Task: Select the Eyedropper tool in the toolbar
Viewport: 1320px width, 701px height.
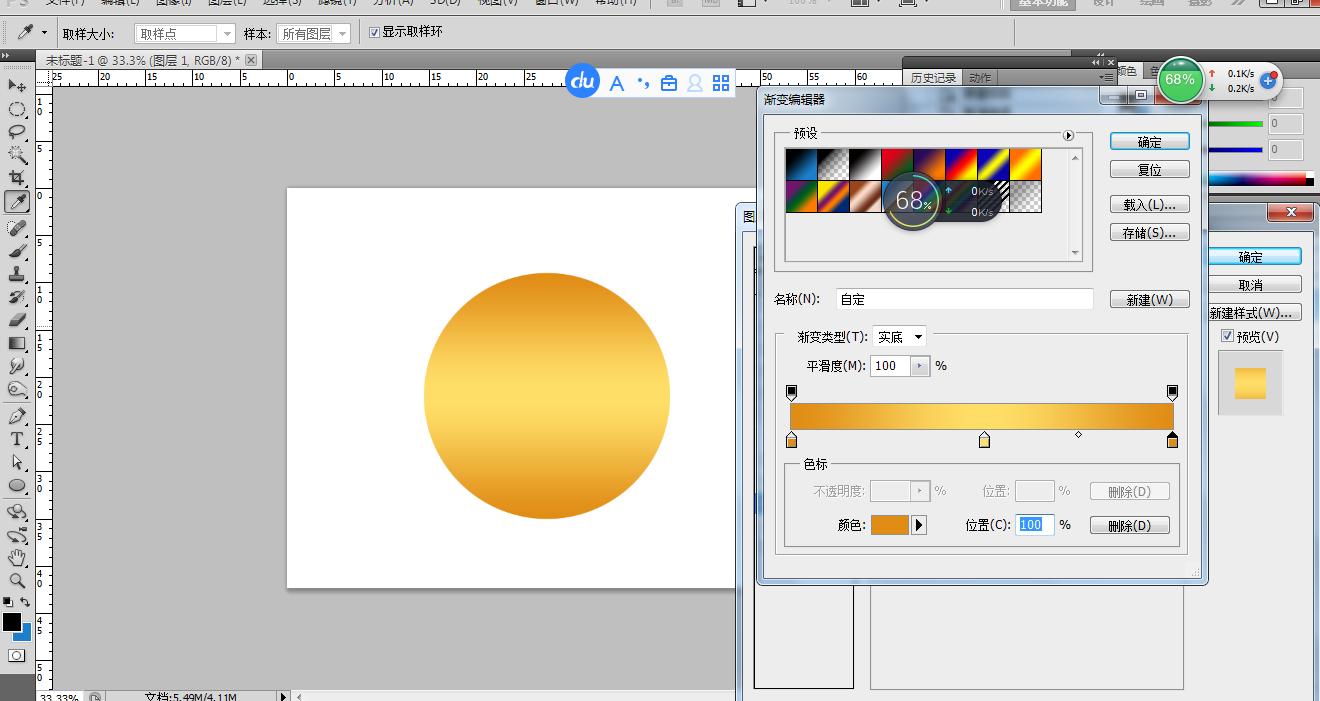Action: [14, 201]
